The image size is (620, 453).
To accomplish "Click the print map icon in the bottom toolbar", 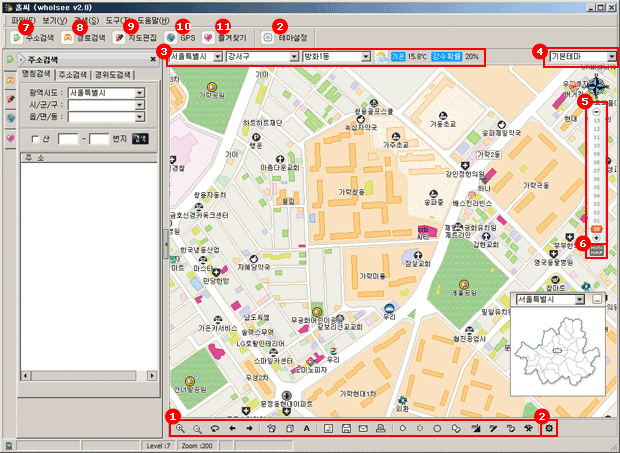I will click(x=380, y=428).
